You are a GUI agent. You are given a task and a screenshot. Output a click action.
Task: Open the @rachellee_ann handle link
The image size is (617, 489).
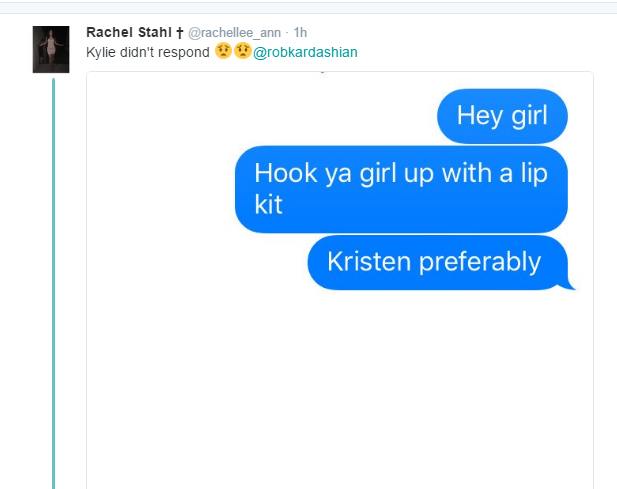pos(235,33)
